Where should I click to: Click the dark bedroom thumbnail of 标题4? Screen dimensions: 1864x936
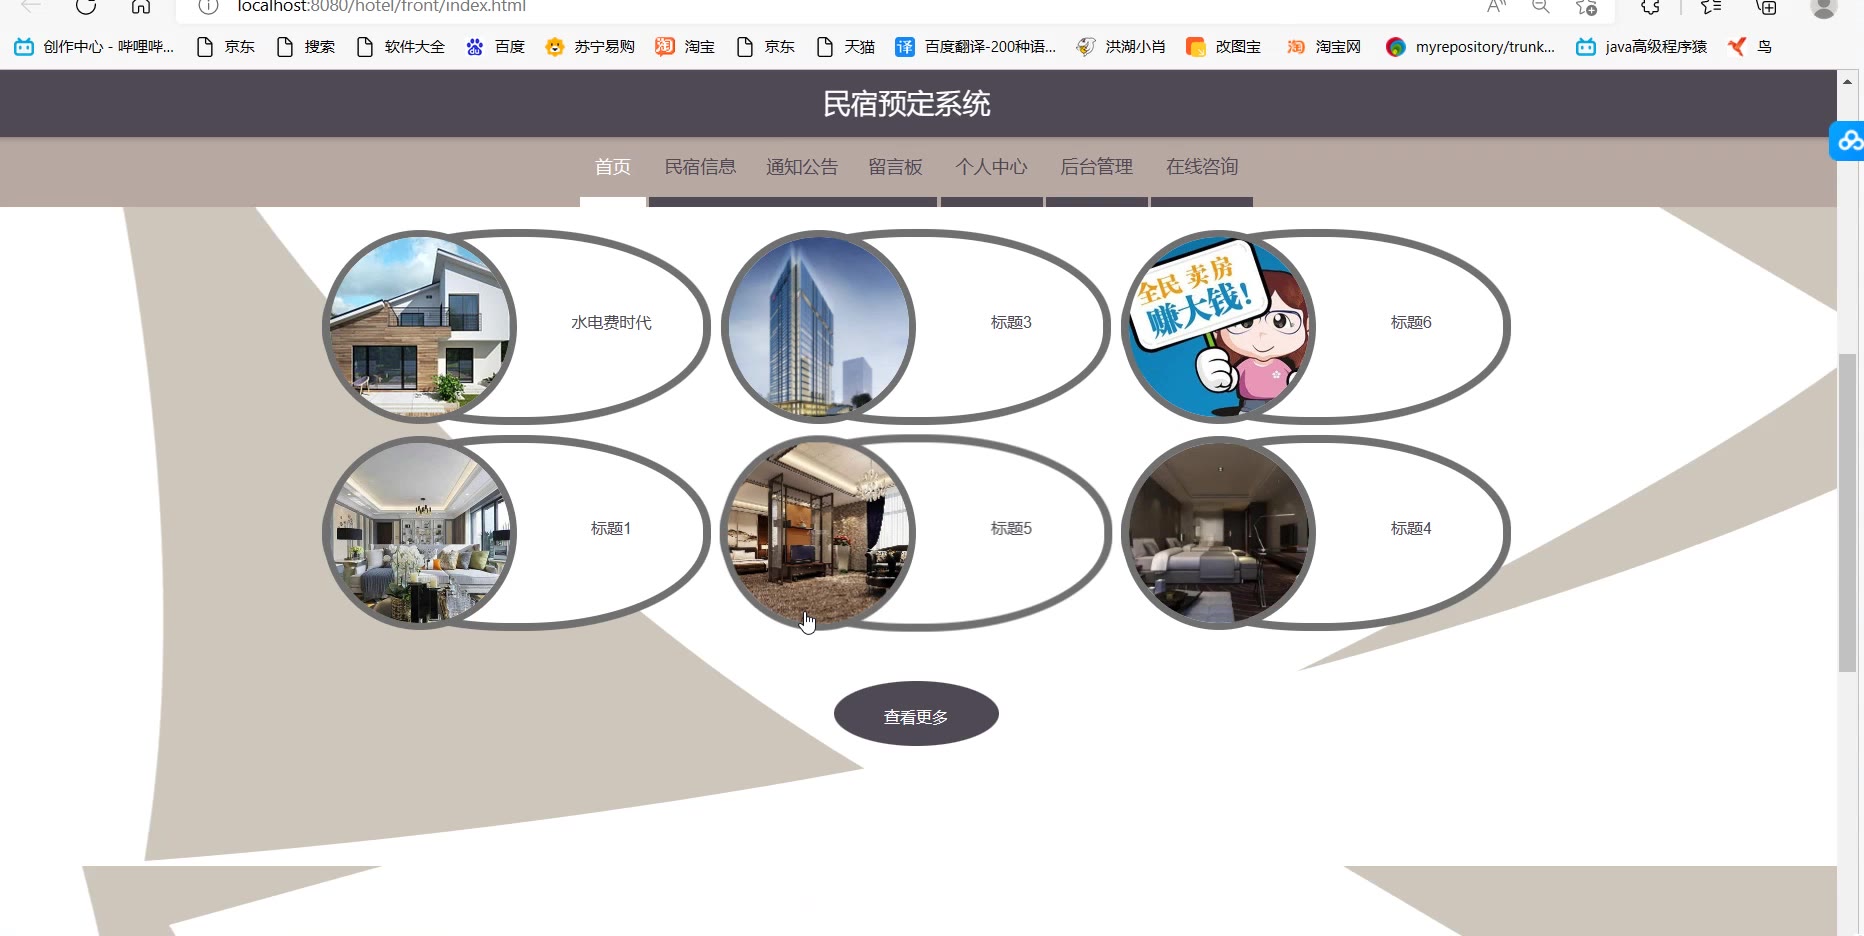click(x=1218, y=533)
